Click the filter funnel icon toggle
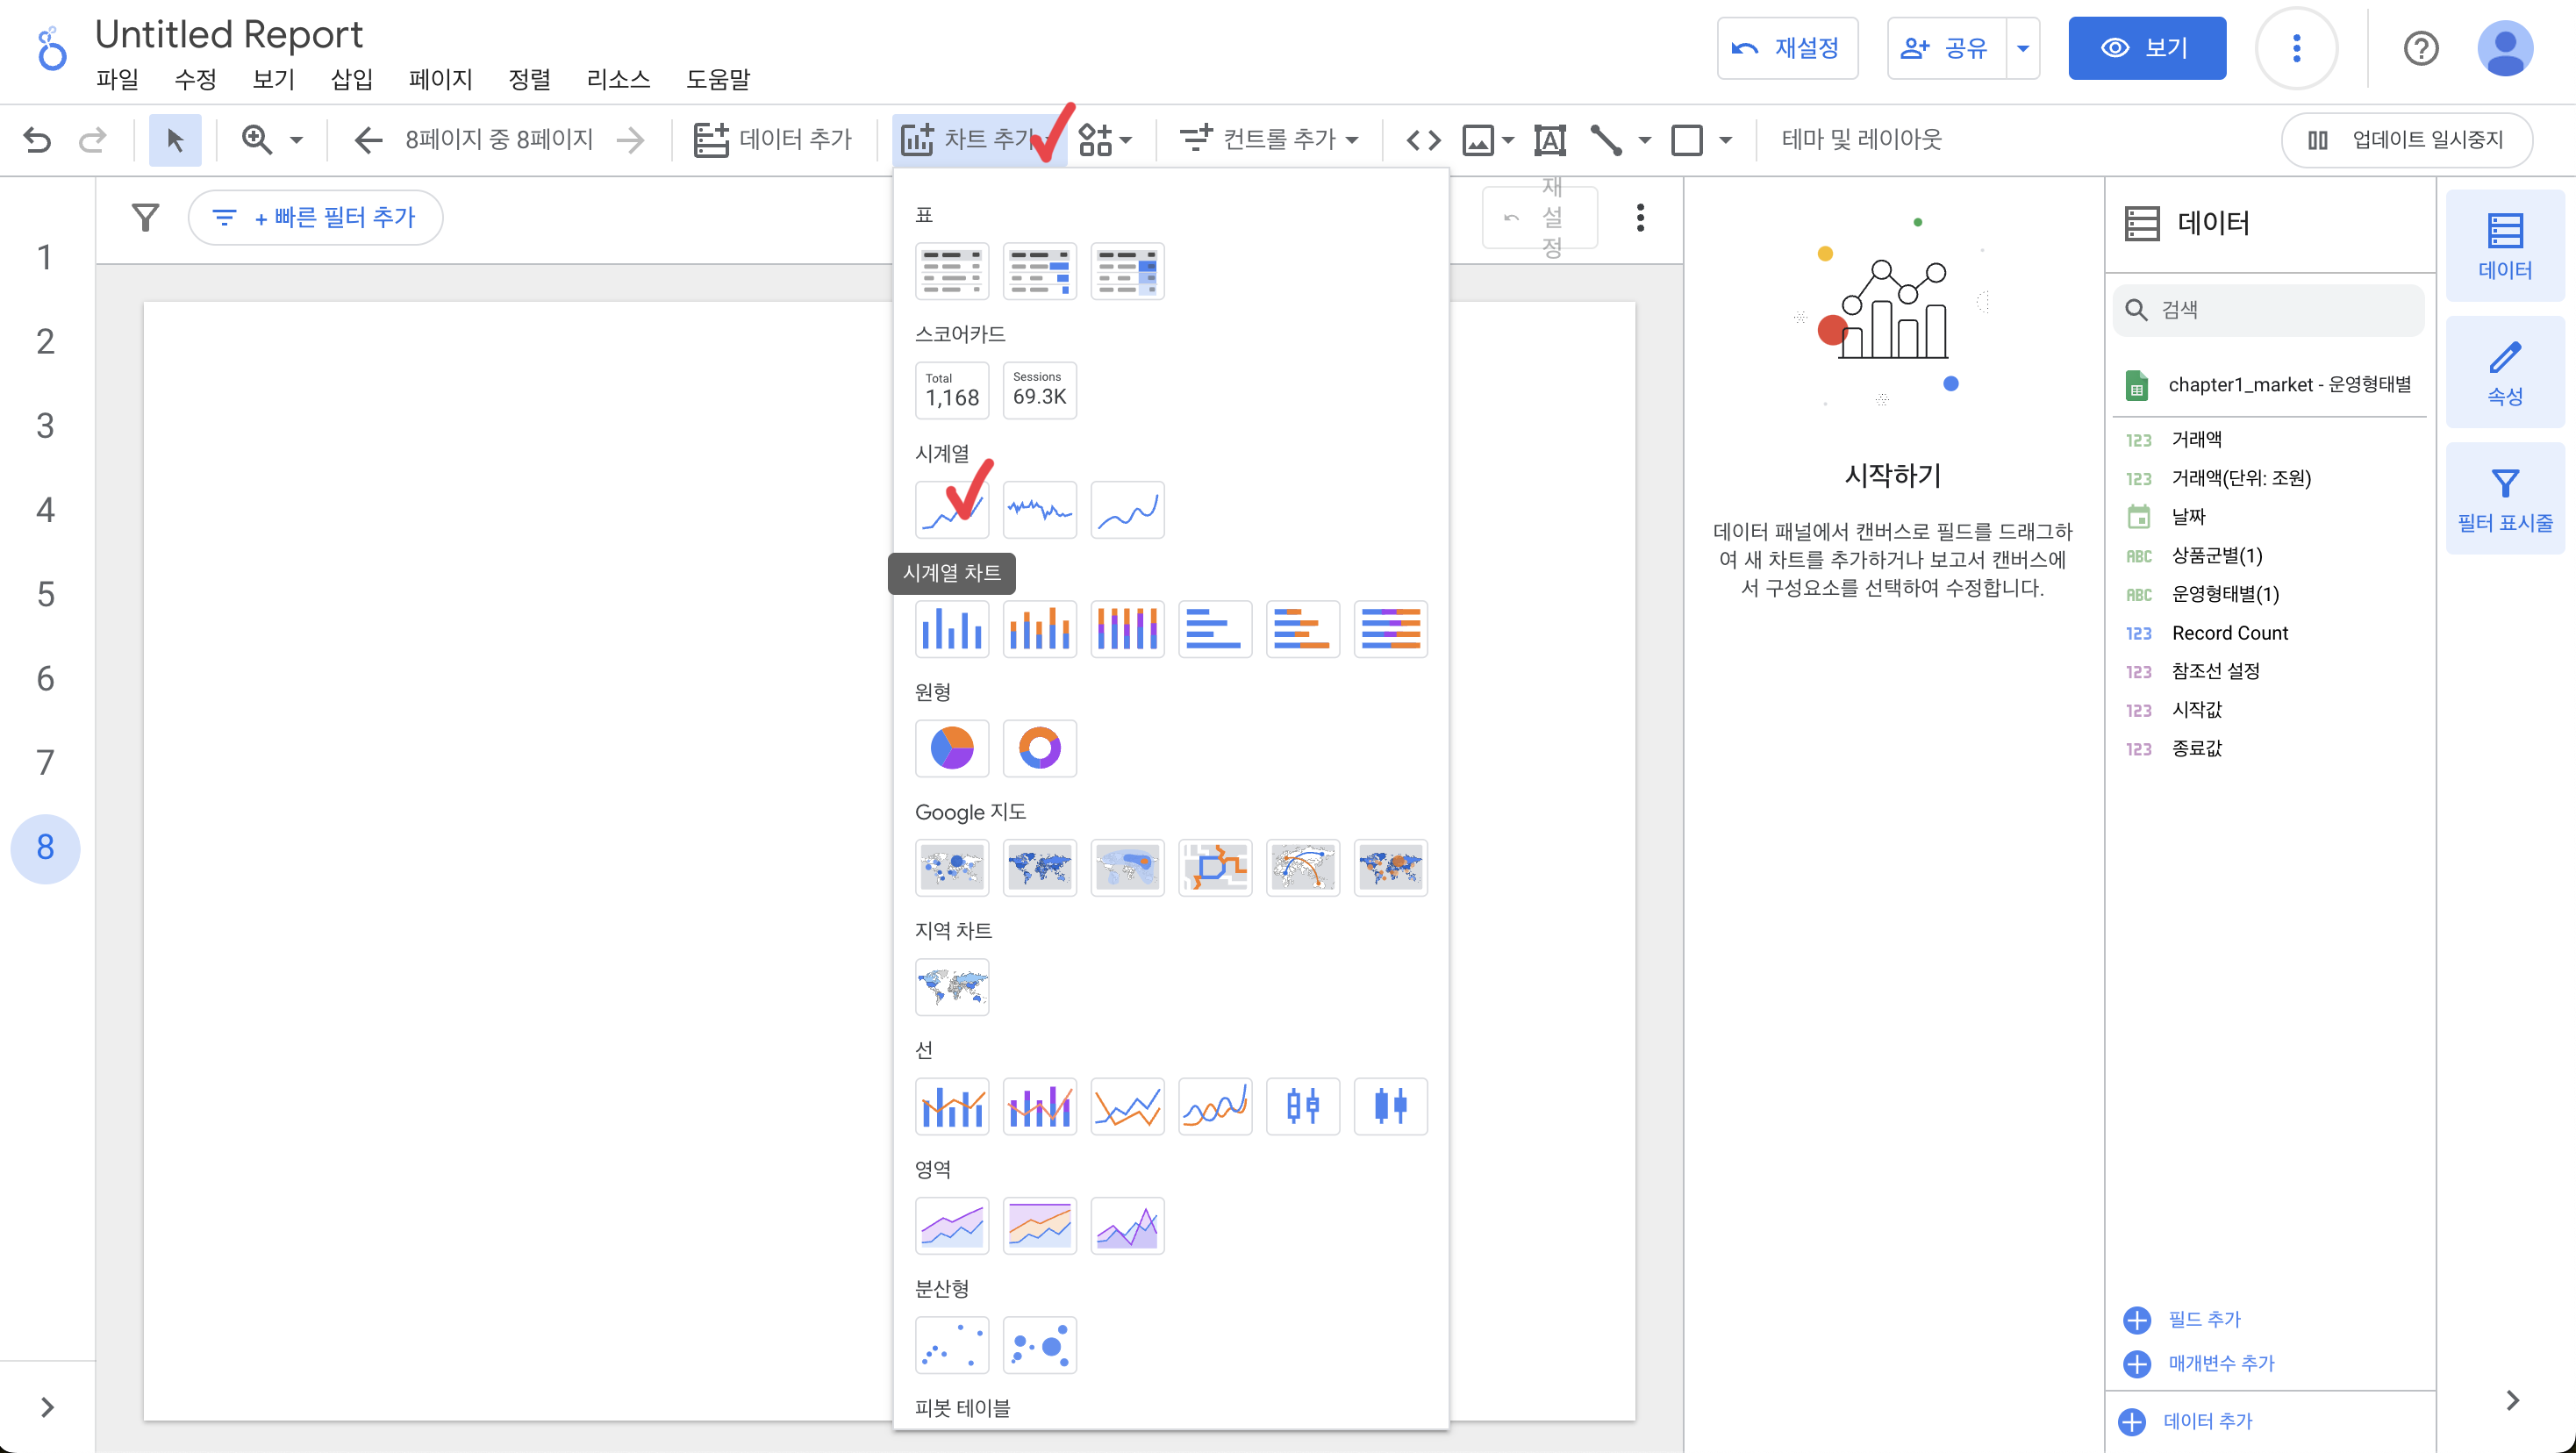The image size is (2576, 1453). (146, 217)
